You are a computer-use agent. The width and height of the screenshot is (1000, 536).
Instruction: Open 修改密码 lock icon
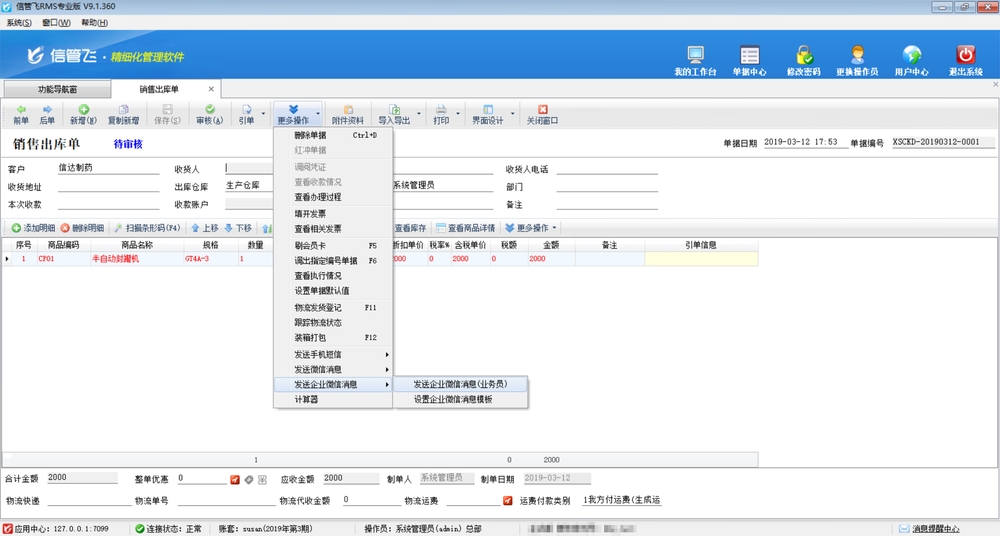tap(803, 59)
